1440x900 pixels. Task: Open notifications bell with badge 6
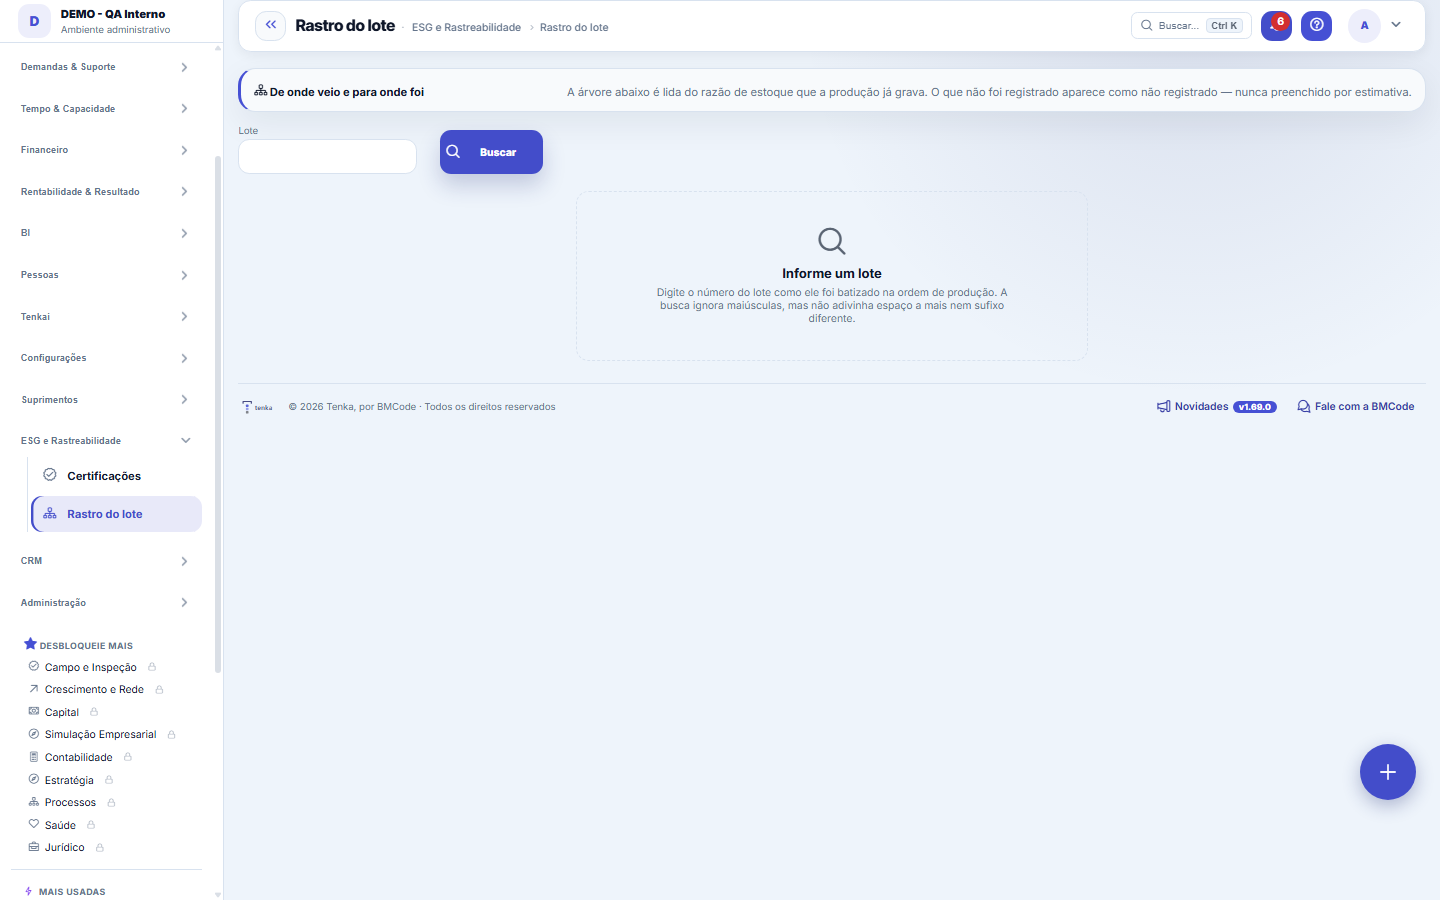[1276, 25]
